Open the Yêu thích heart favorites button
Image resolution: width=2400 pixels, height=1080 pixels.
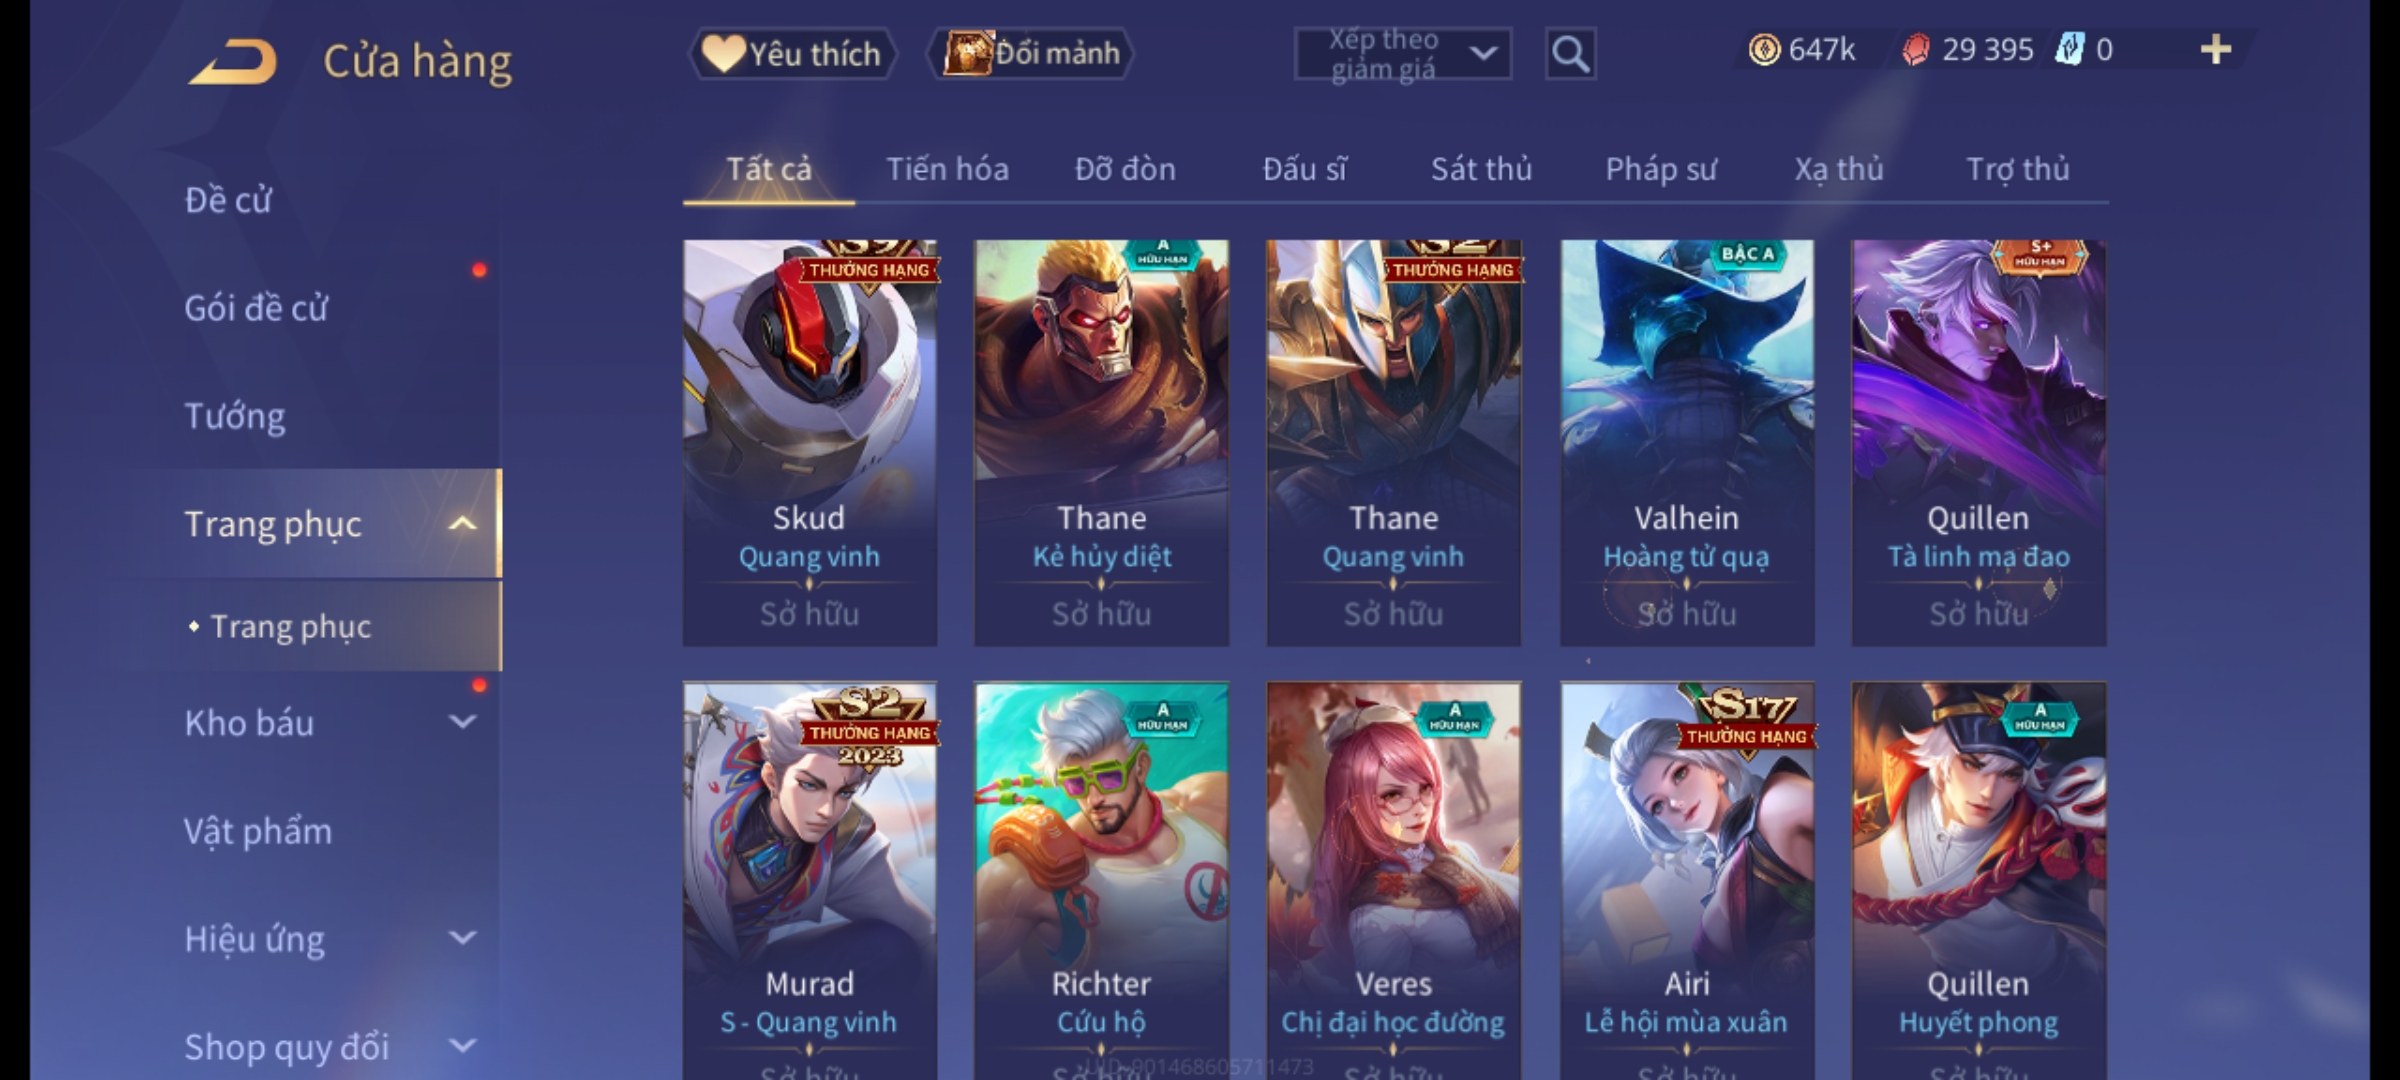(792, 54)
